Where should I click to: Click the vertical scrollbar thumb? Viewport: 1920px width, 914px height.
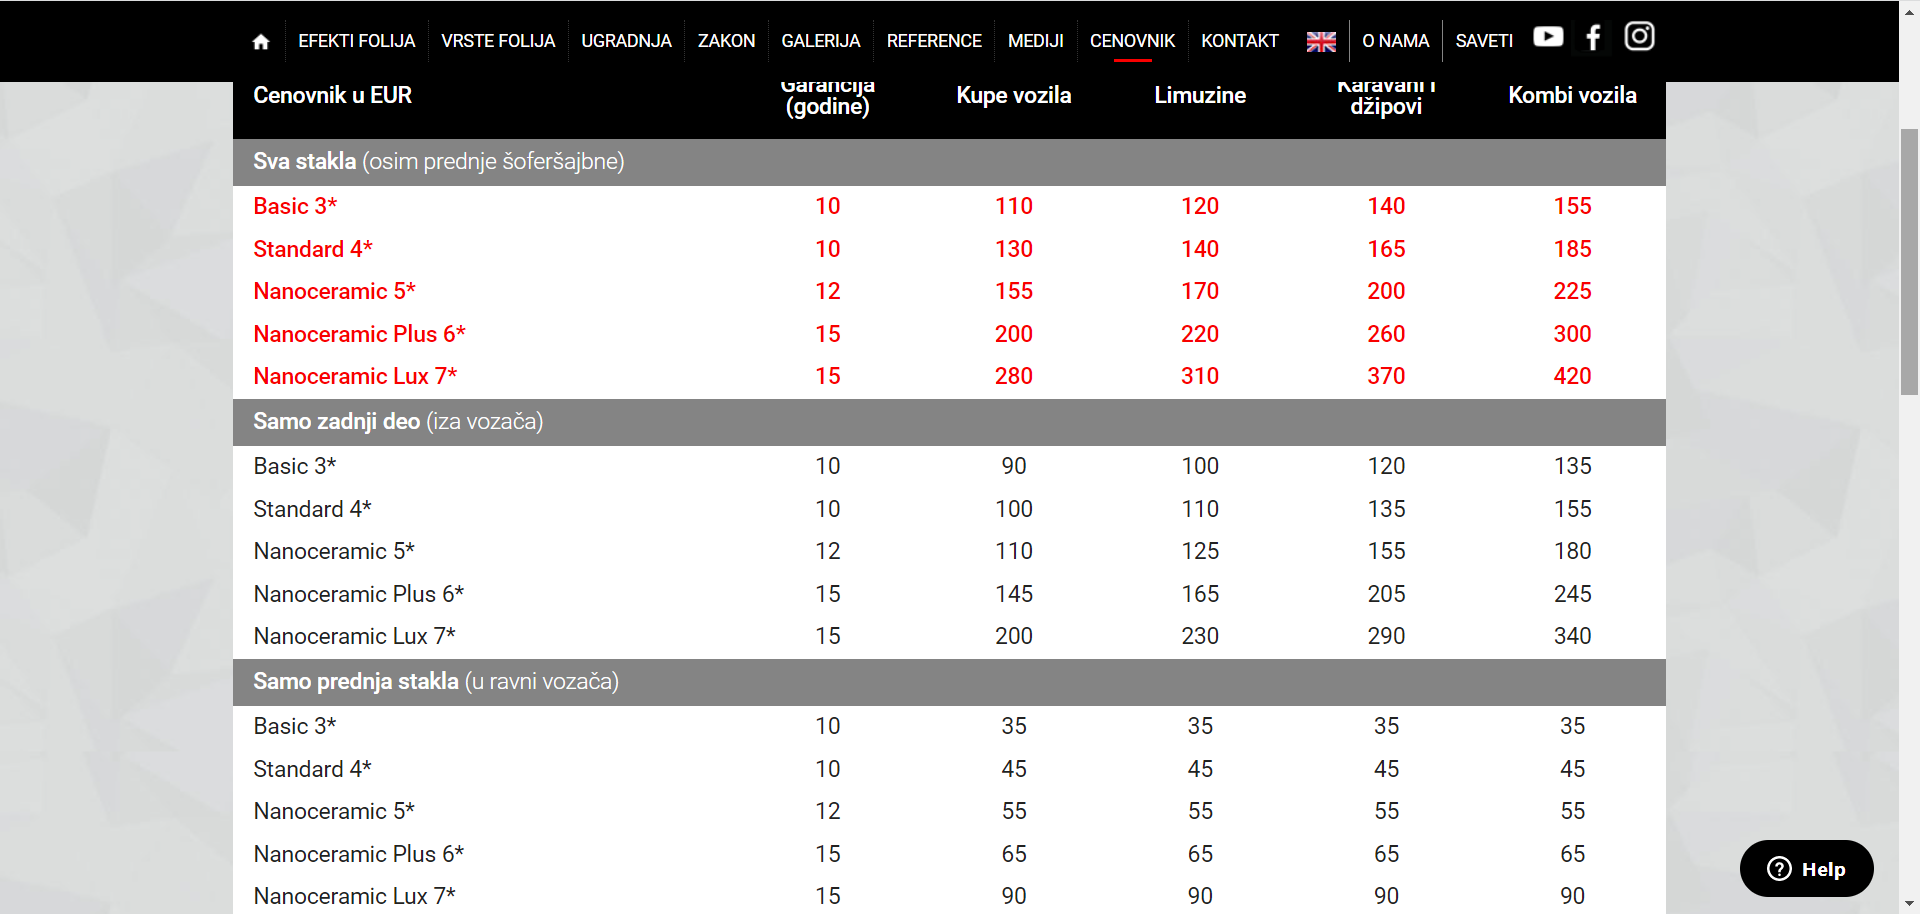pos(1909,262)
